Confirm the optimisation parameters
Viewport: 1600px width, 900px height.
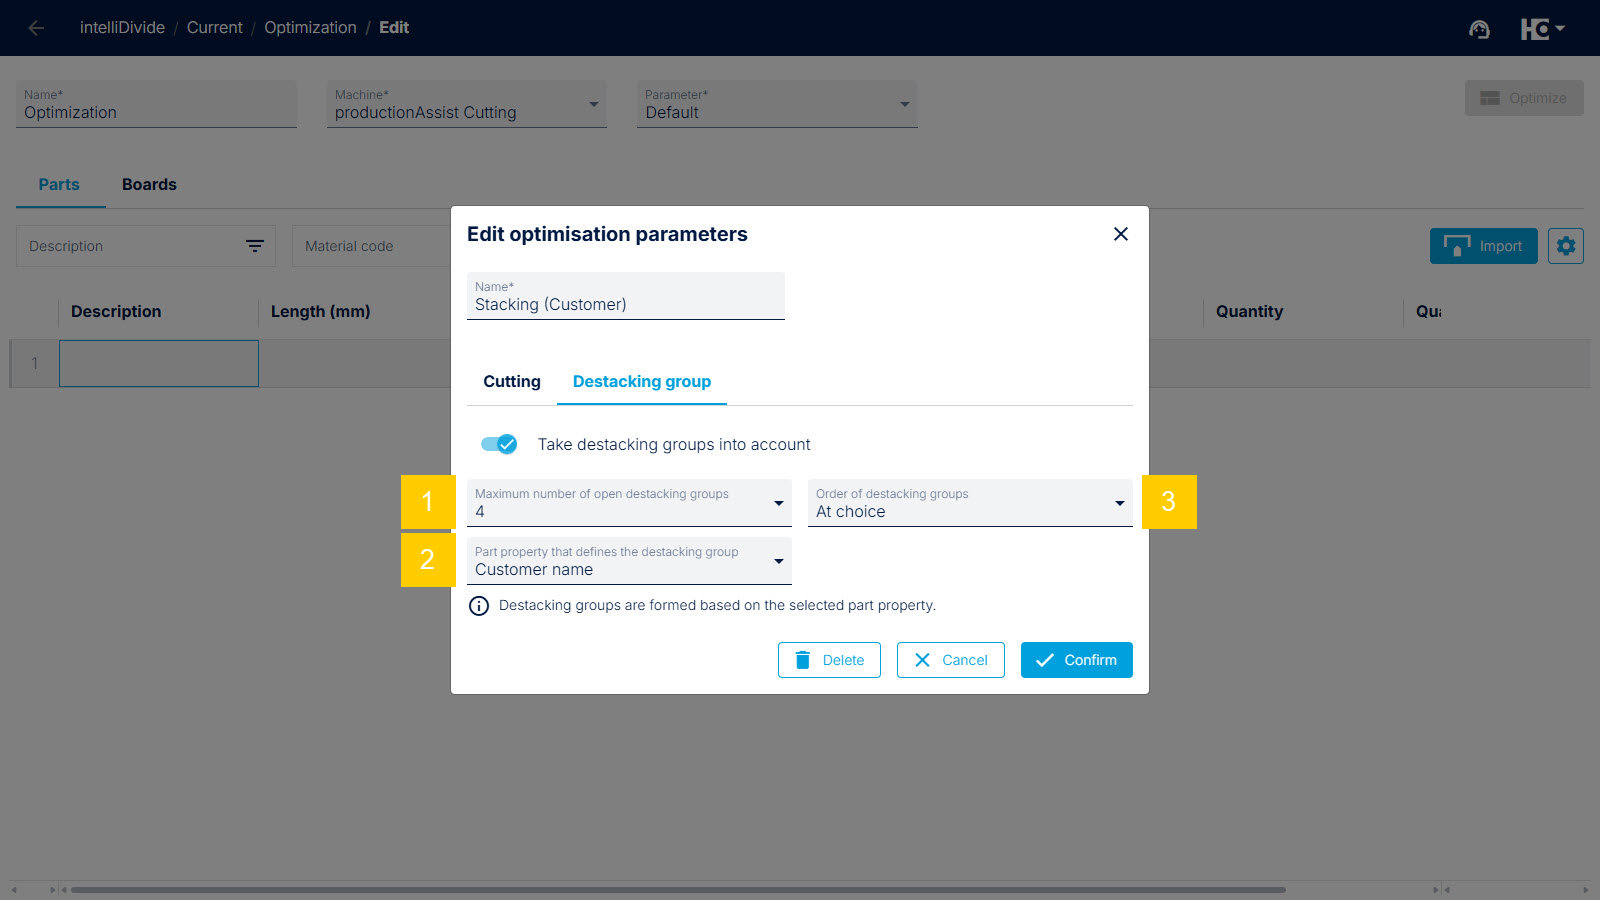point(1077,660)
